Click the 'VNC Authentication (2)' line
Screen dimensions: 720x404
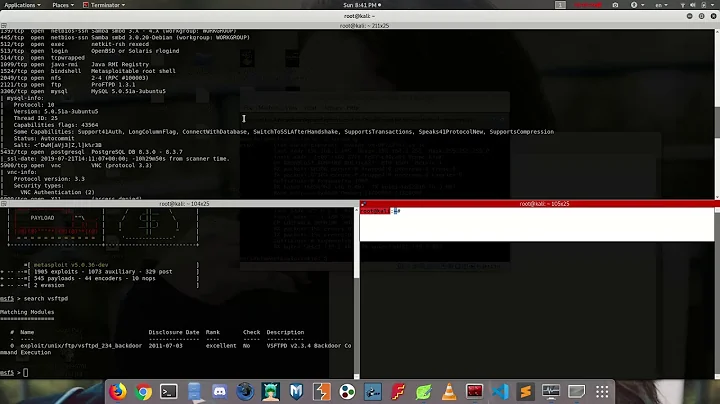pos(57,192)
